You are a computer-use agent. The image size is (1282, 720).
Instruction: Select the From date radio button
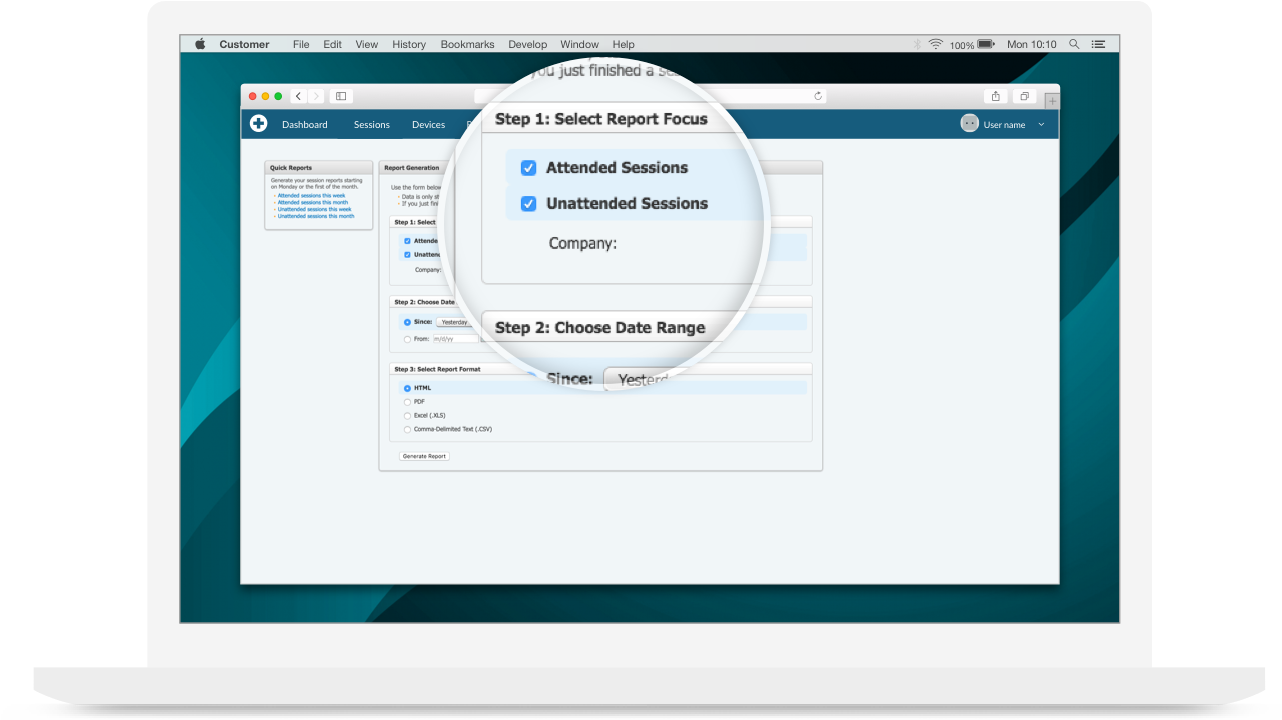(407, 339)
